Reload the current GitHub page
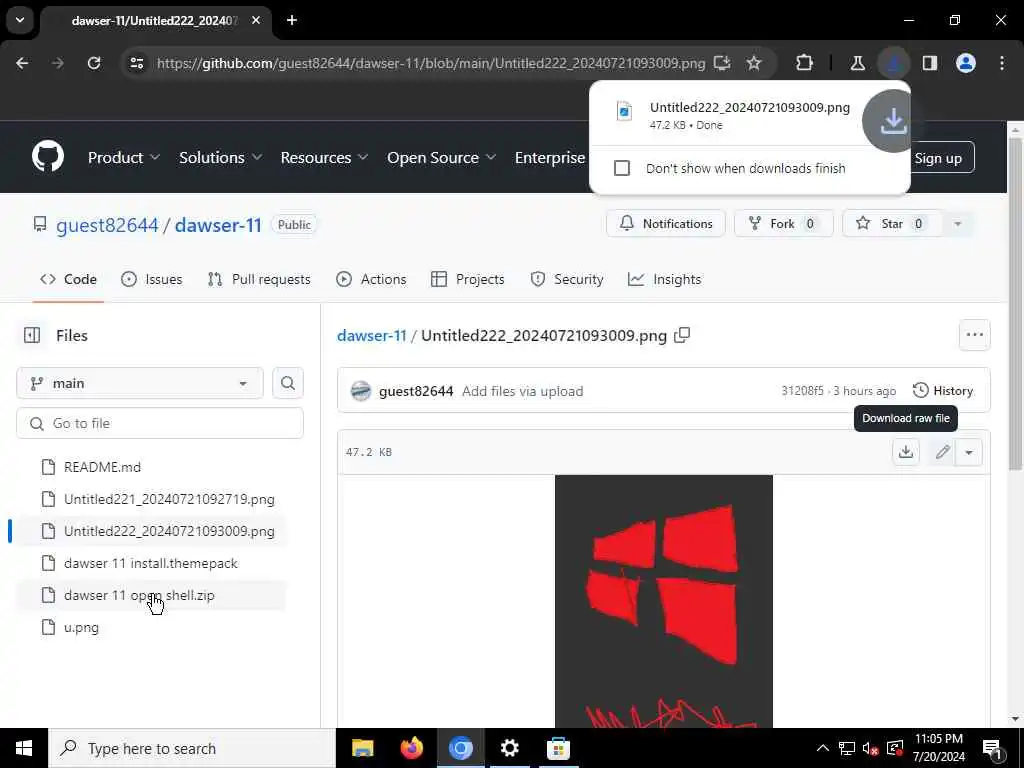This screenshot has width=1024, height=768. [94, 63]
